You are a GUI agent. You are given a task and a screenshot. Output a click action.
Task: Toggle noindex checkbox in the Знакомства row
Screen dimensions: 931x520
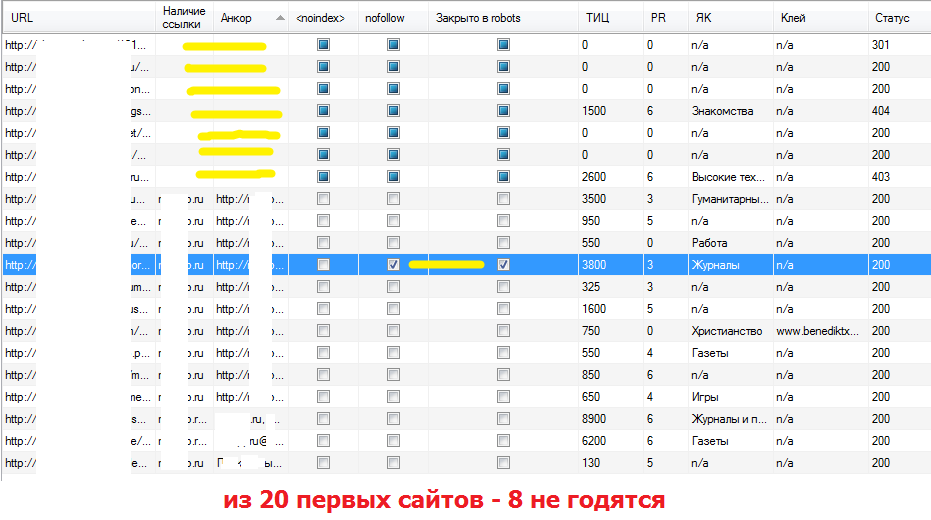pos(323,111)
